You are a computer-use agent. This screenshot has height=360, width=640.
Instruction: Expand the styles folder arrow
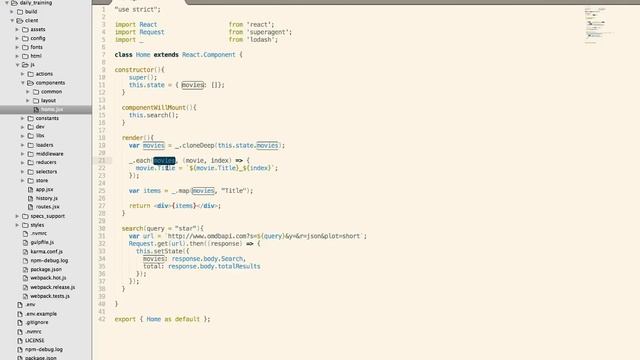[x=18, y=225]
